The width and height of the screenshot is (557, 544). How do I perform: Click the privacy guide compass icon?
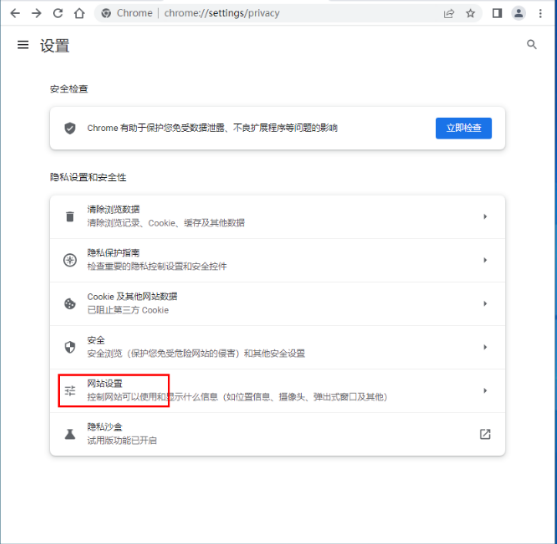(x=70, y=260)
